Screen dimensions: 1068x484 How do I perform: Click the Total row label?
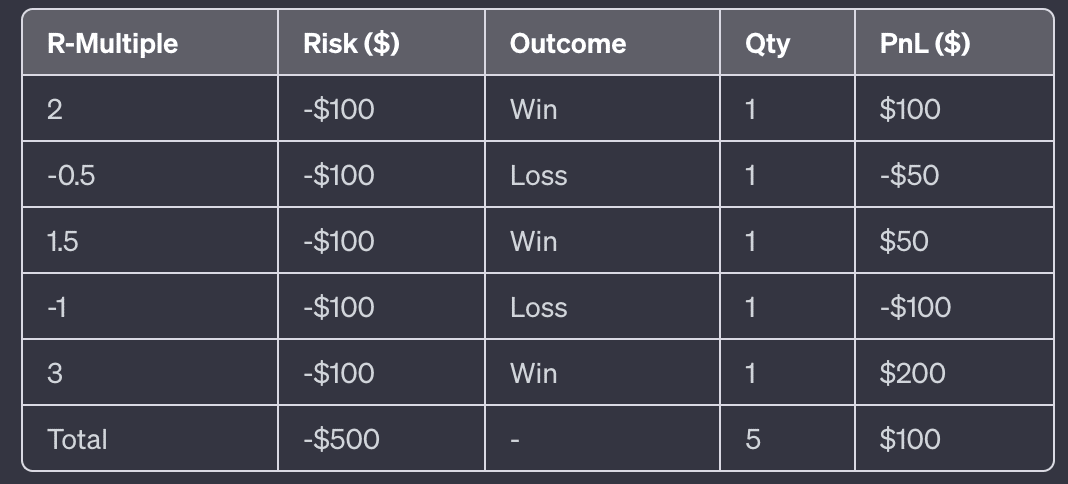(x=77, y=439)
